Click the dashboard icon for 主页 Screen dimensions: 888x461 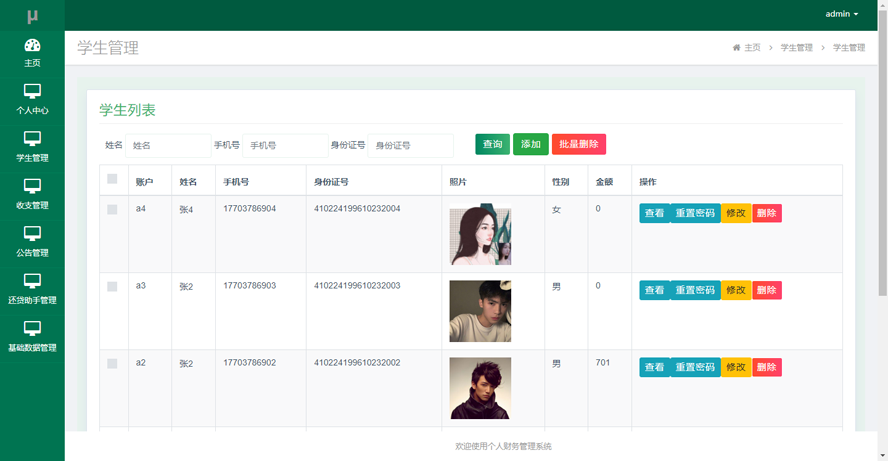click(x=32, y=46)
